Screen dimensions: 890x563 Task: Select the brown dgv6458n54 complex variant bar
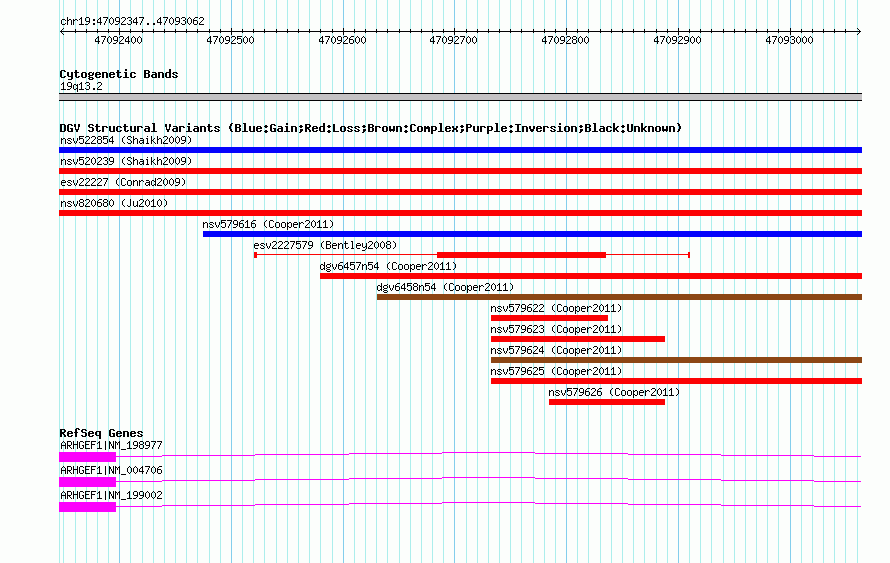(x=619, y=297)
